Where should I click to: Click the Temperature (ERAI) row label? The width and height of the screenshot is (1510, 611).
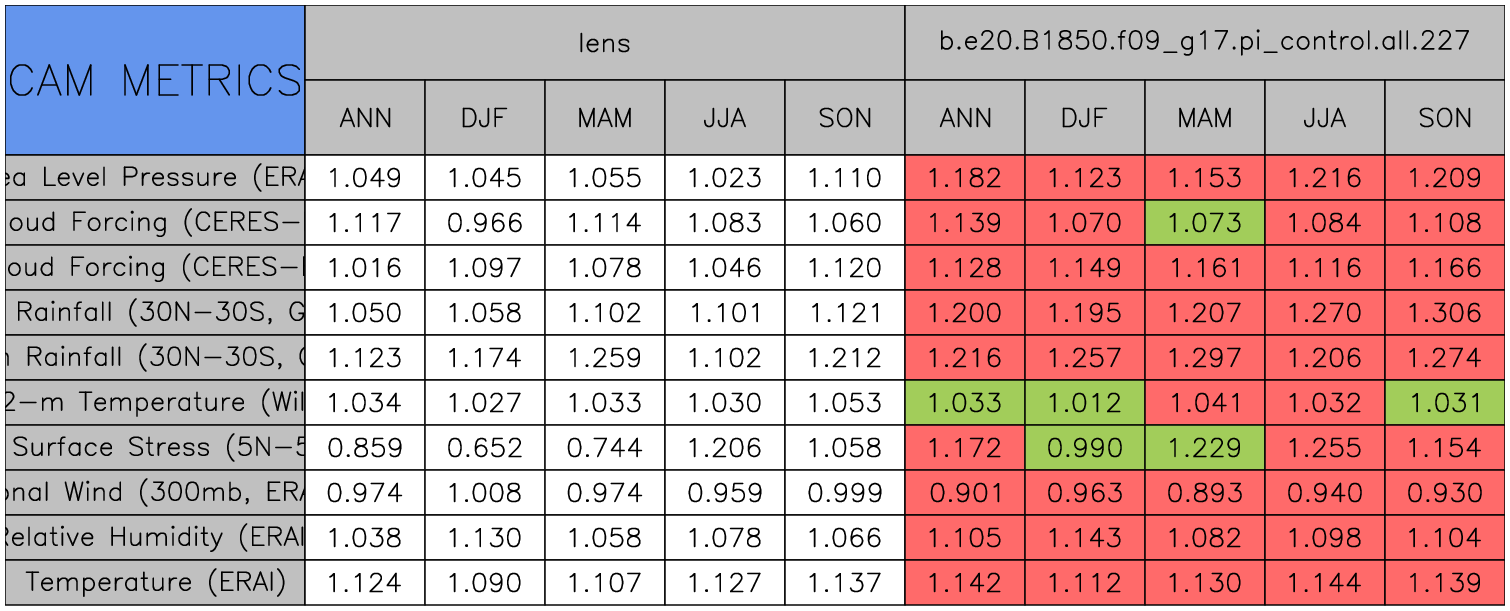click(155, 583)
